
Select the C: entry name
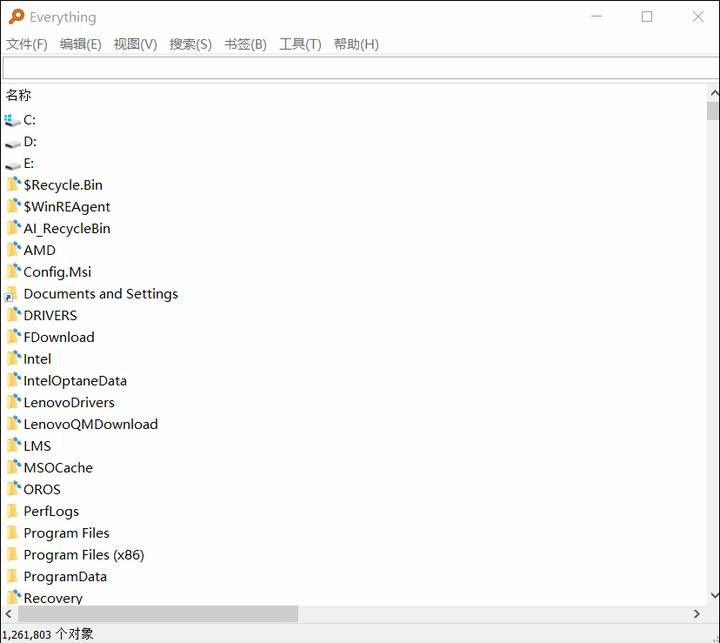point(29,120)
